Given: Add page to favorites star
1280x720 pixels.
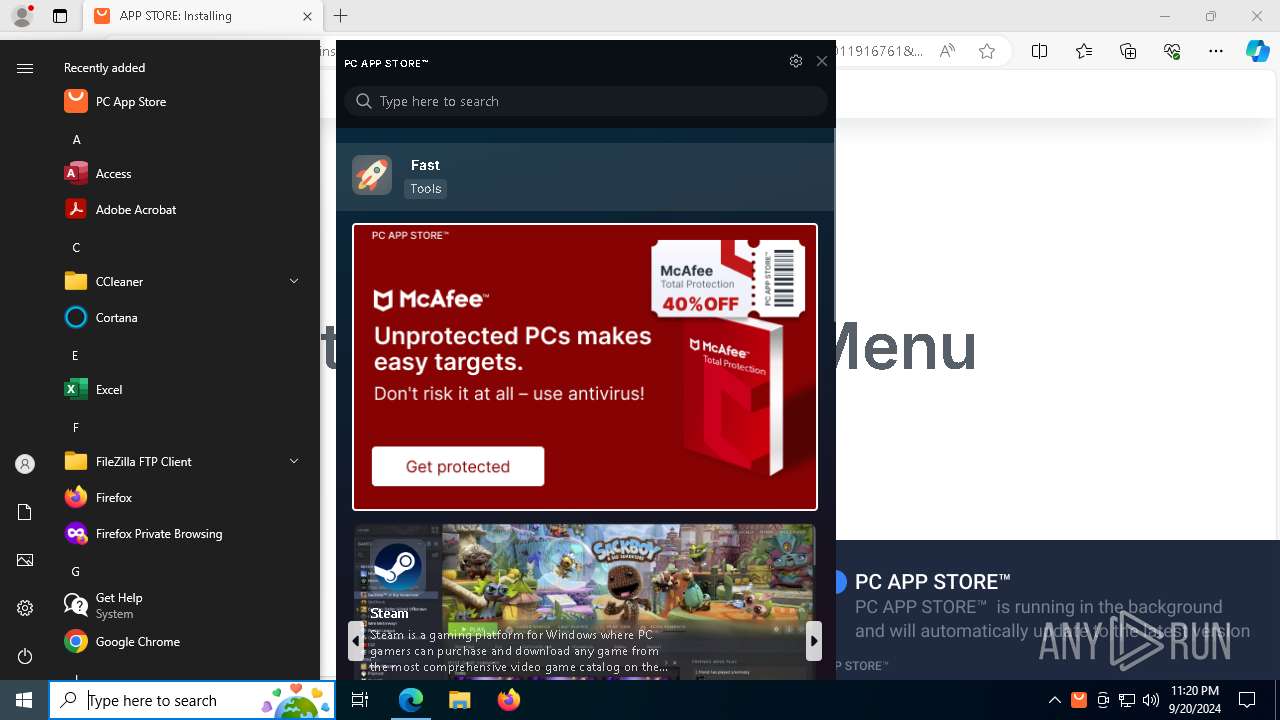Looking at the screenshot, I should click(x=987, y=51).
